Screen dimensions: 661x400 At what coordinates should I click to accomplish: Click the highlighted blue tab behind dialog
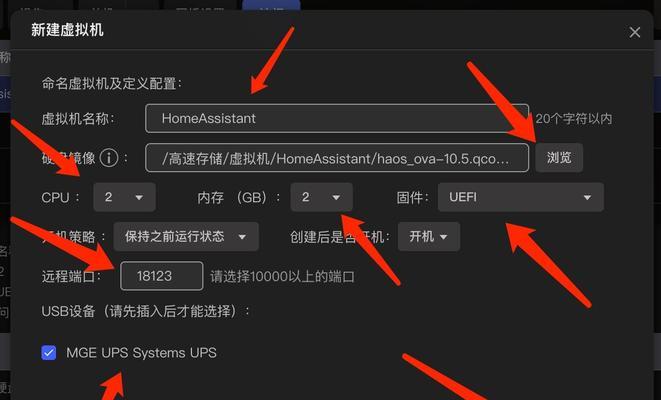click(271, 5)
